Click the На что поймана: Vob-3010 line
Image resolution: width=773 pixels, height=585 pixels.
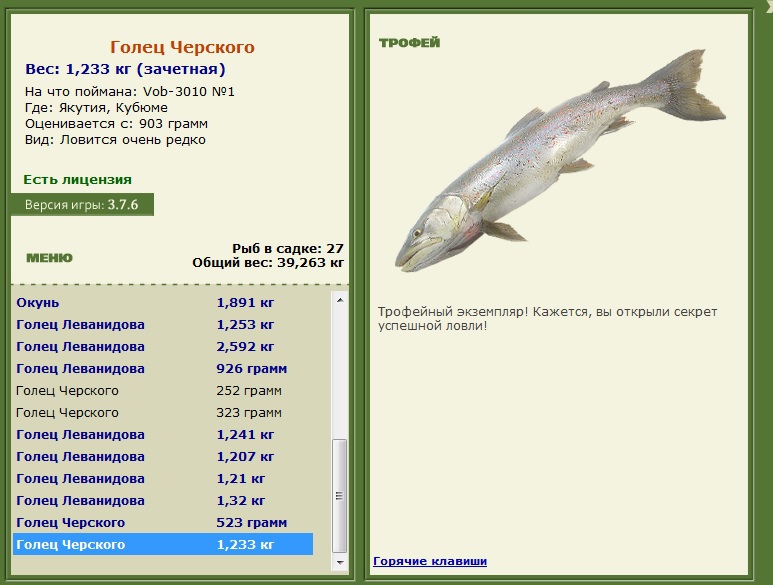coord(130,92)
